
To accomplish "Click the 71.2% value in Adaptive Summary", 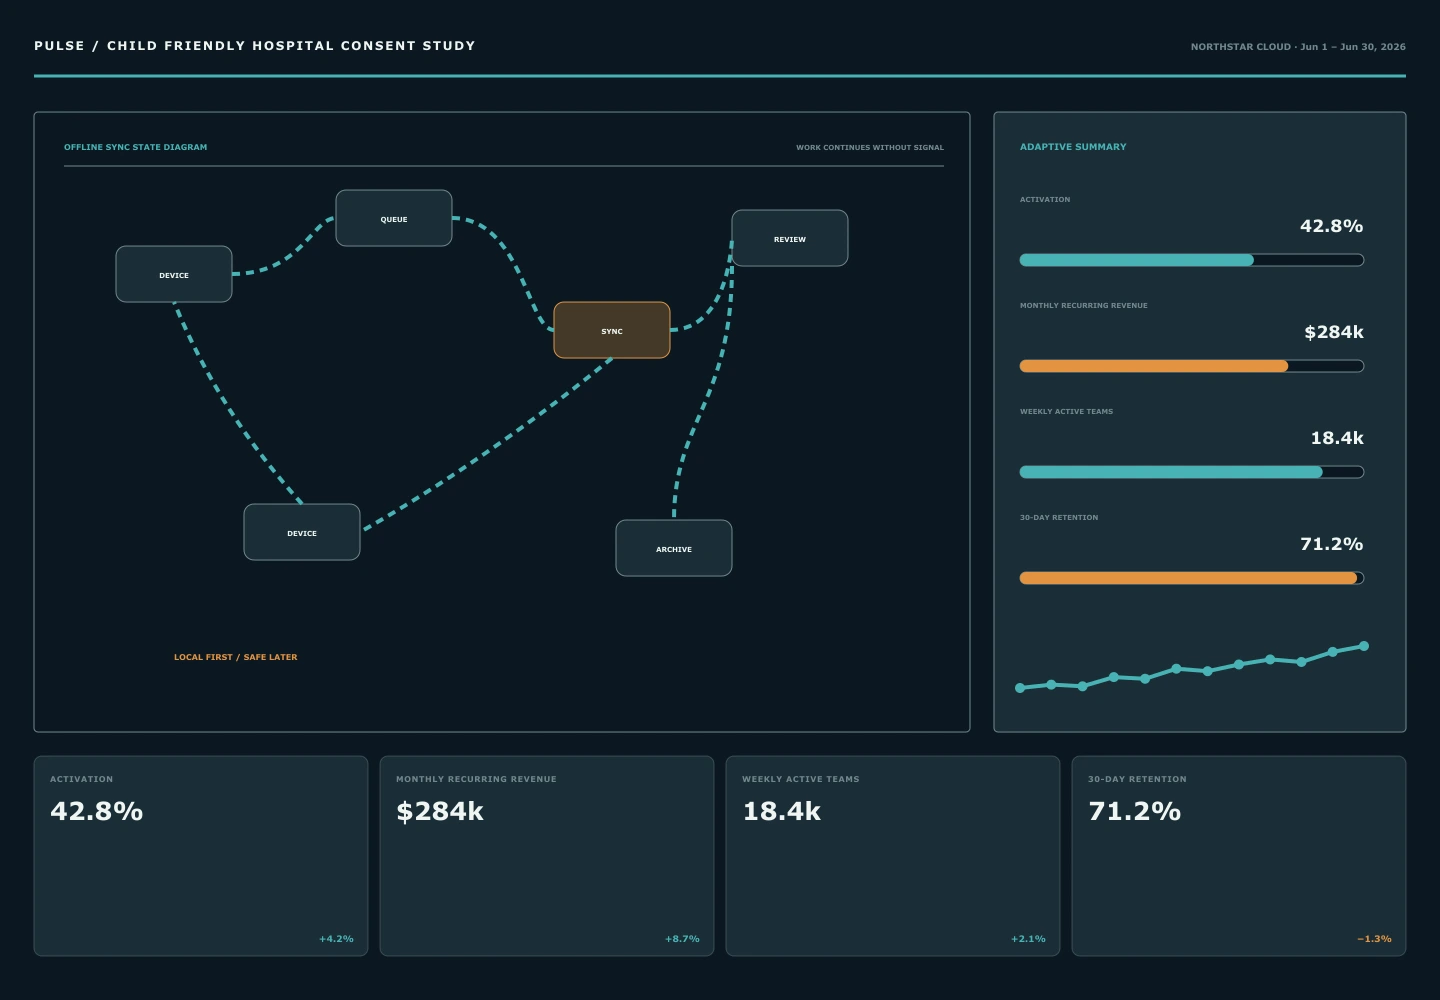I will click(1331, 544).
